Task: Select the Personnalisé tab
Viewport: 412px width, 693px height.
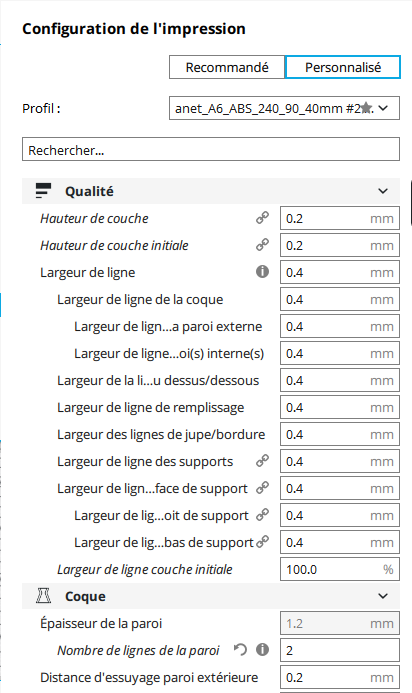Action: (343, 67)
